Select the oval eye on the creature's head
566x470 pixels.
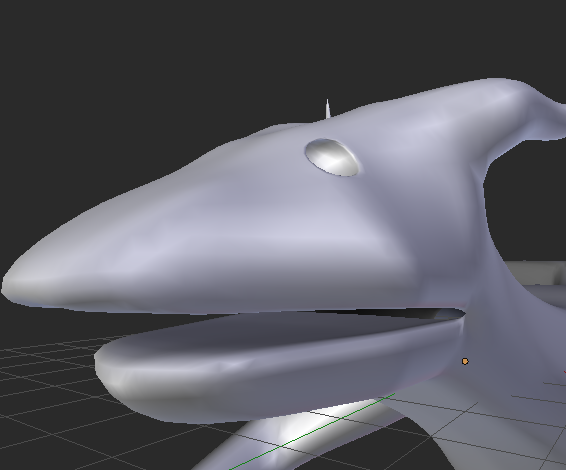tap(332, 157)
